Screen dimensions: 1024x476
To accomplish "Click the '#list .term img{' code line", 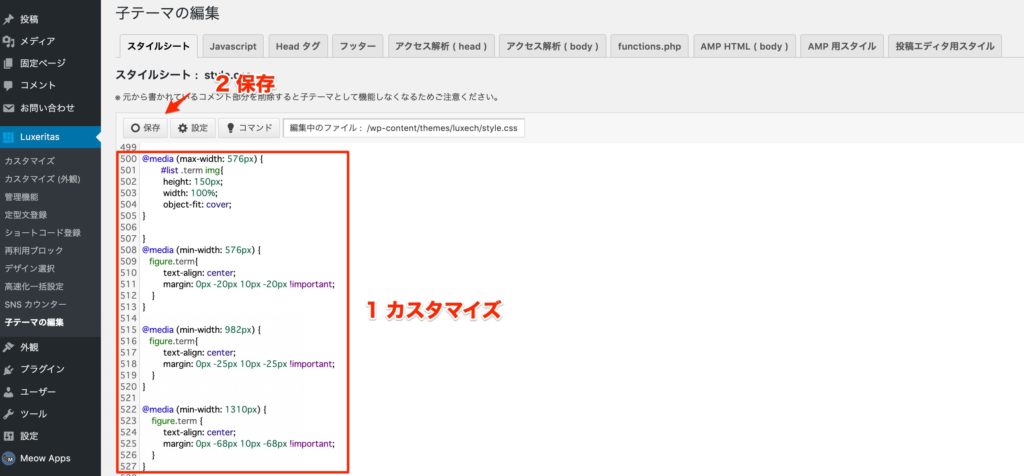I will [191, 170].
